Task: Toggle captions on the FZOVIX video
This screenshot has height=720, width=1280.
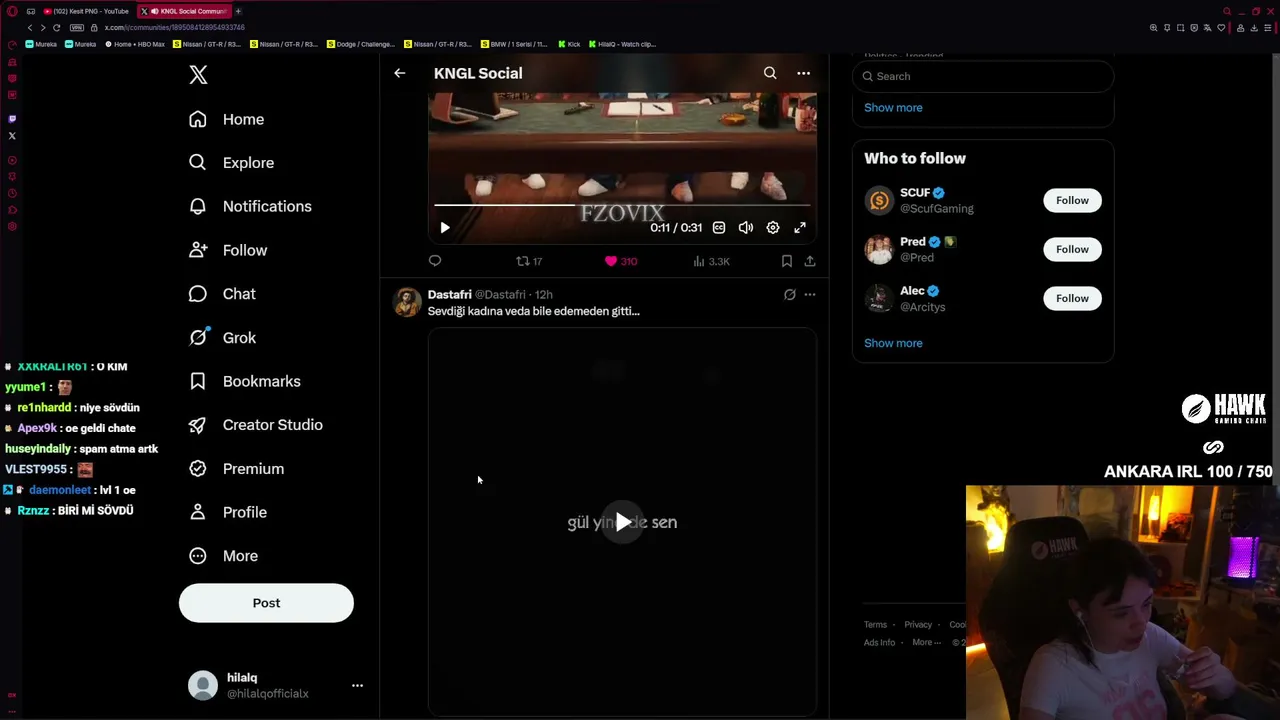Action: tap(718, 228)
